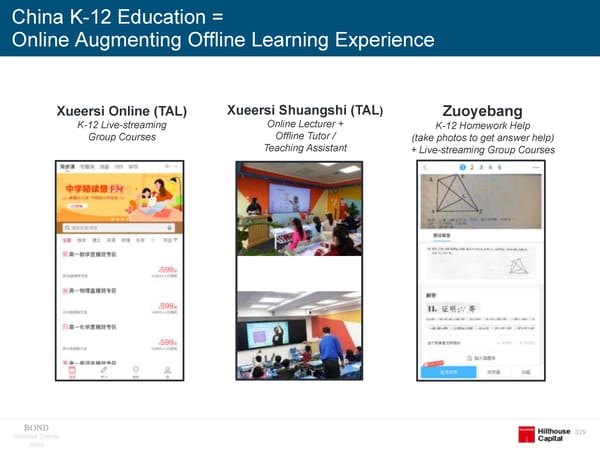Tap the shield icon in Xueersi bottom bar
This screenshot has width=600, height=450.
[135, 374]
